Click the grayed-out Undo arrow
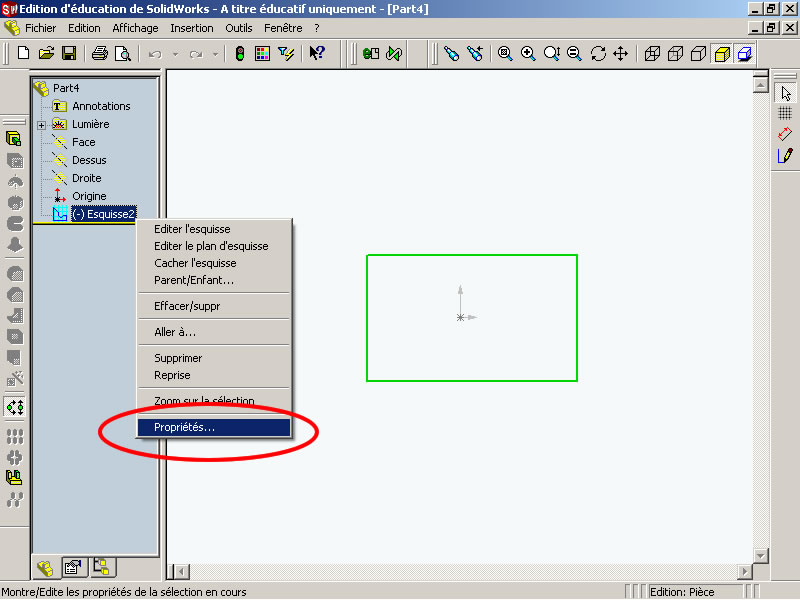The height and width of the screenshot is (600, 800). [155, 54]
